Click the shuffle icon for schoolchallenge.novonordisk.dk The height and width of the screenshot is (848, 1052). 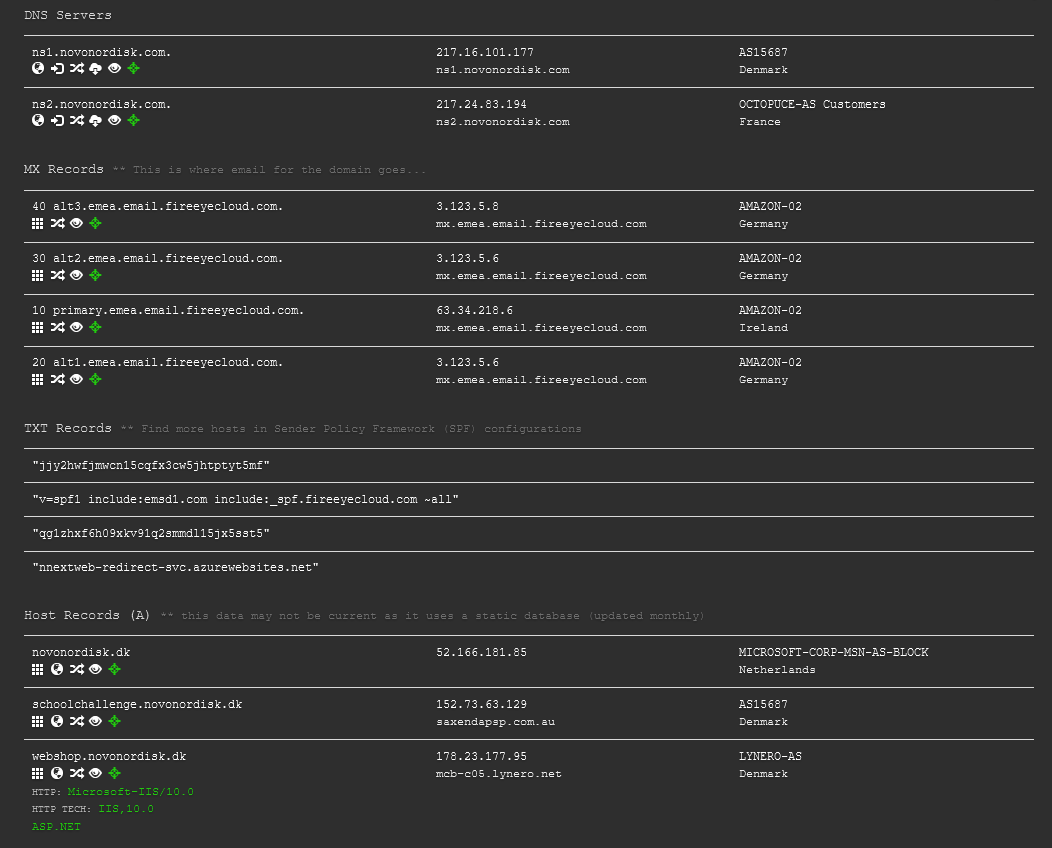tap(75, 721)
